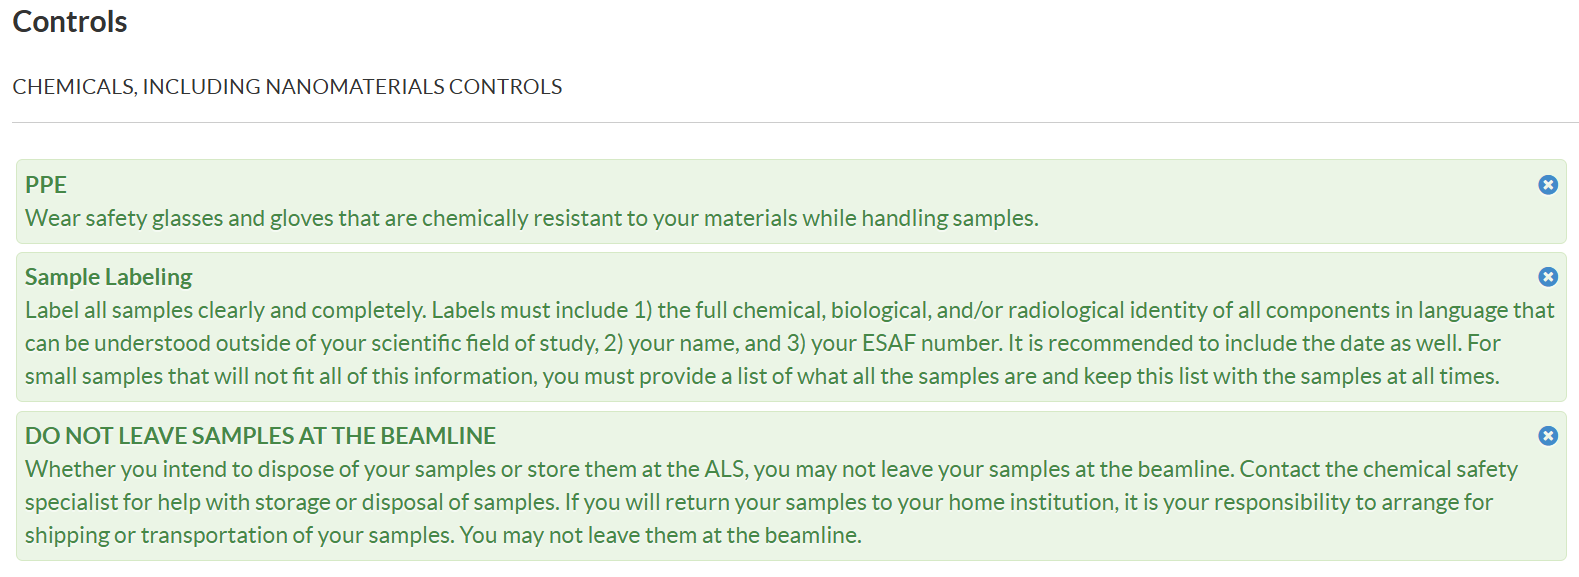Viewport: 1579px width, 577px height.
Task: Click the PPE control title
Action: coord(46,185)
